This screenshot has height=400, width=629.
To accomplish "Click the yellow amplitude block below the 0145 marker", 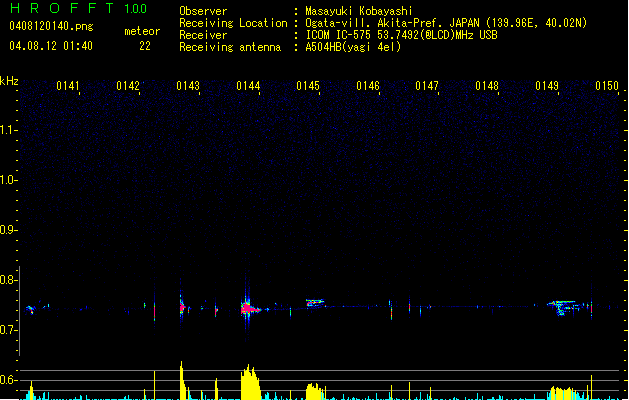I will tap(315, 392).
